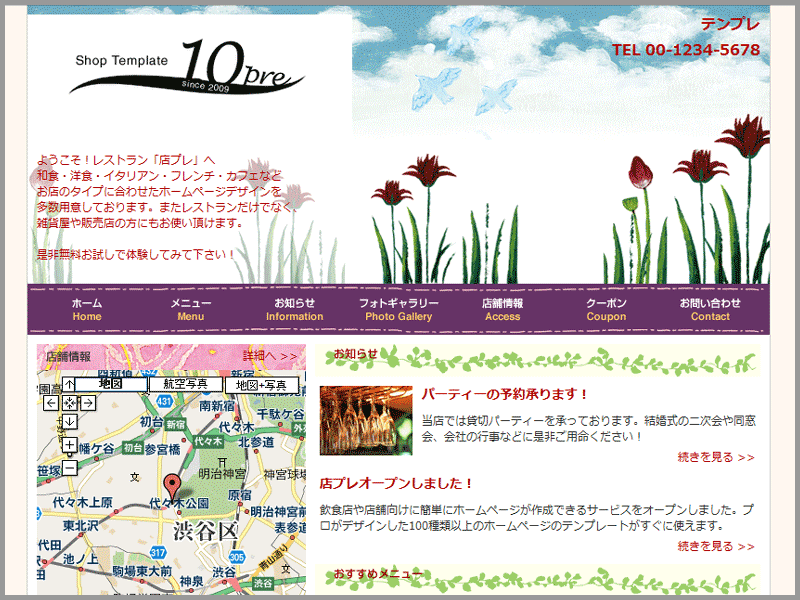800x600 pixels.
Task: Open パーティーの予約承ります！ headline
Action: point(505,395)
